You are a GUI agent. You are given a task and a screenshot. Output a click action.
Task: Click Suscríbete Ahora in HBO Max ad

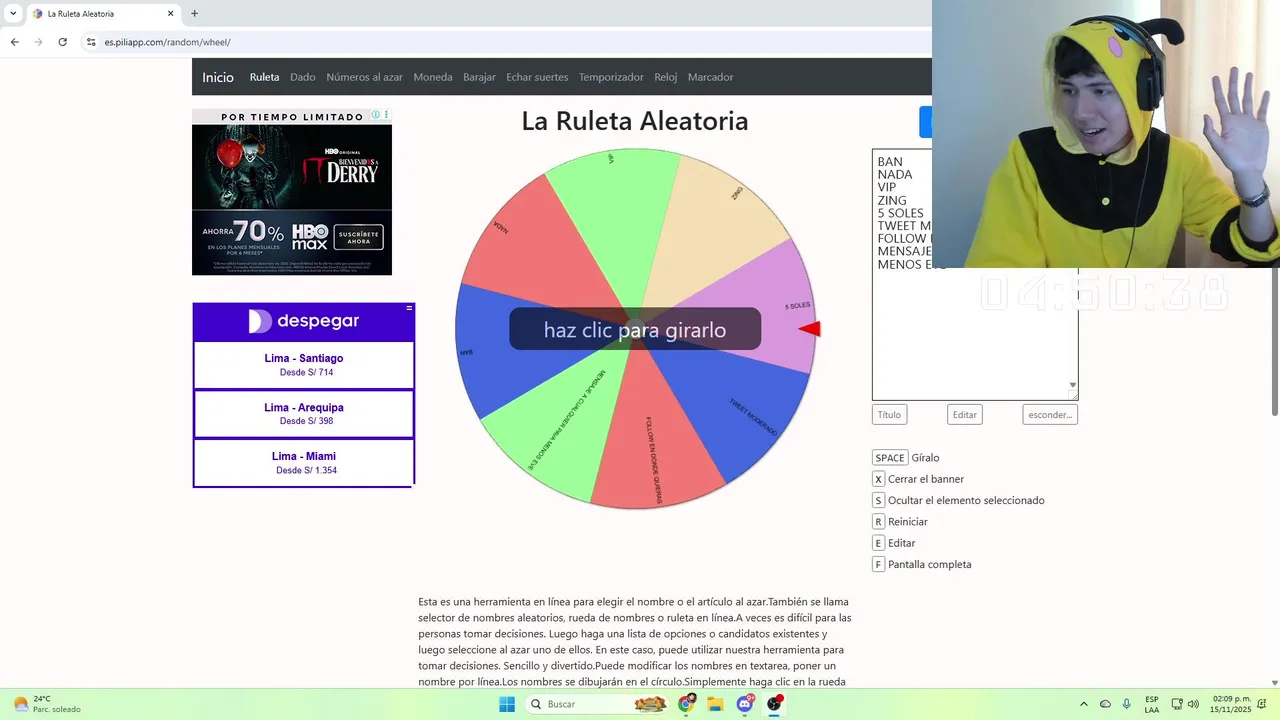[359, 237]
